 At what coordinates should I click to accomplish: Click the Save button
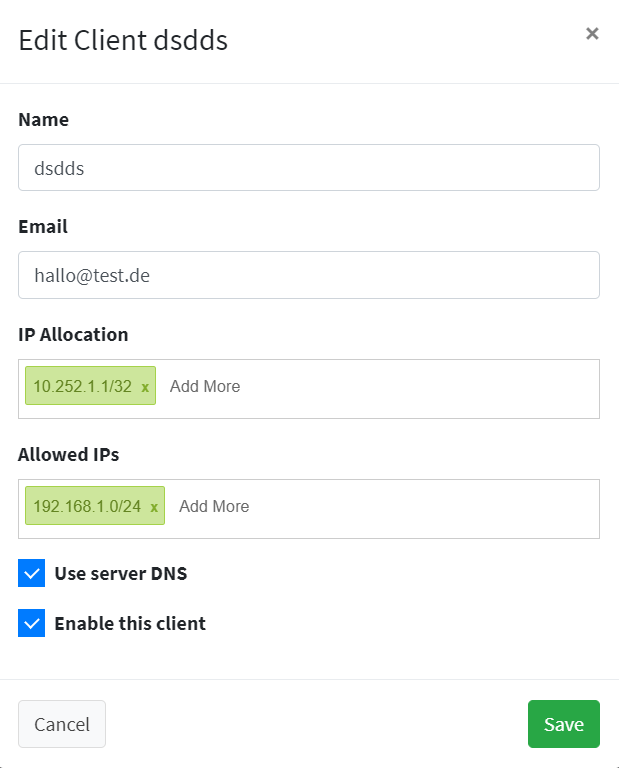click(x=564, y=724)
